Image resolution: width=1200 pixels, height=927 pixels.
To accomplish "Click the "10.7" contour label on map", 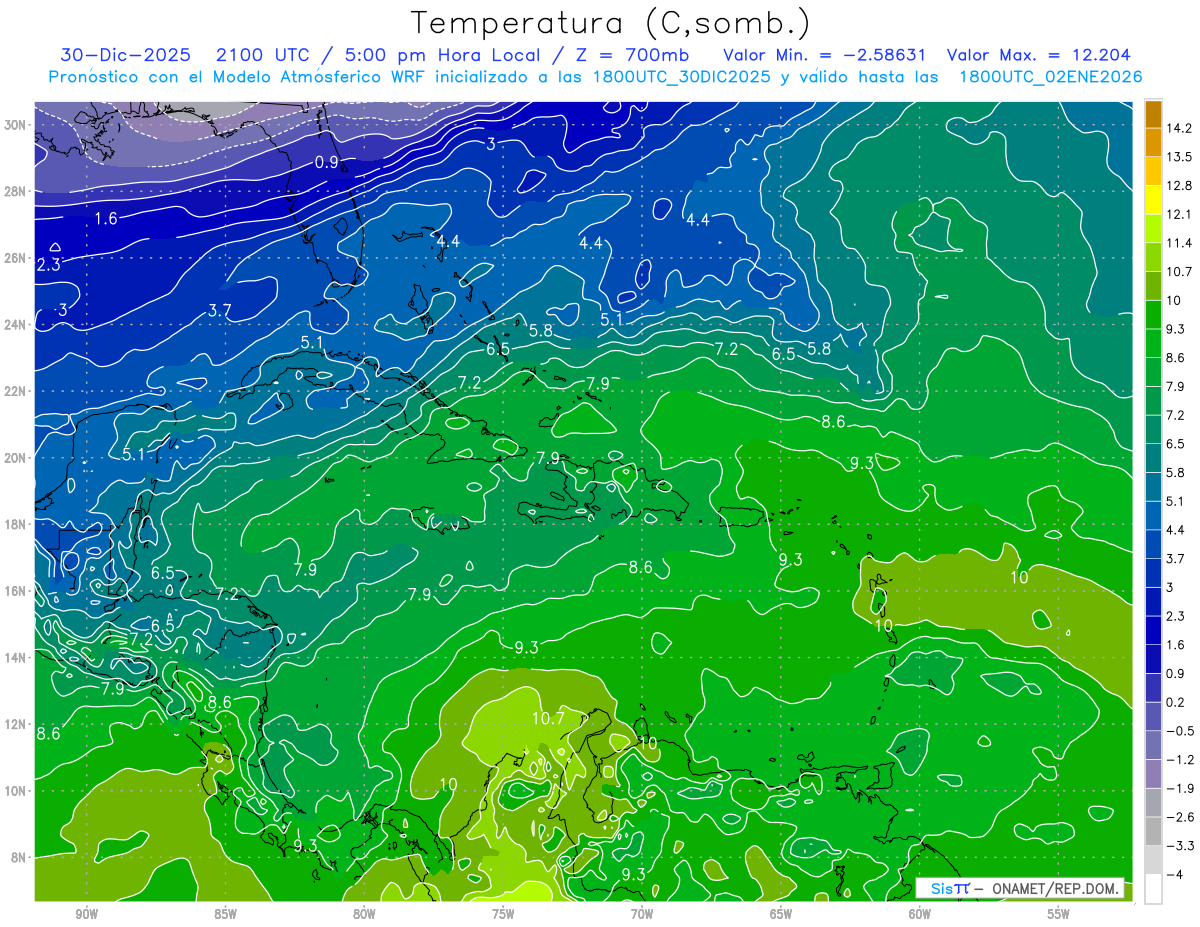I will click(x=548, y=718).
